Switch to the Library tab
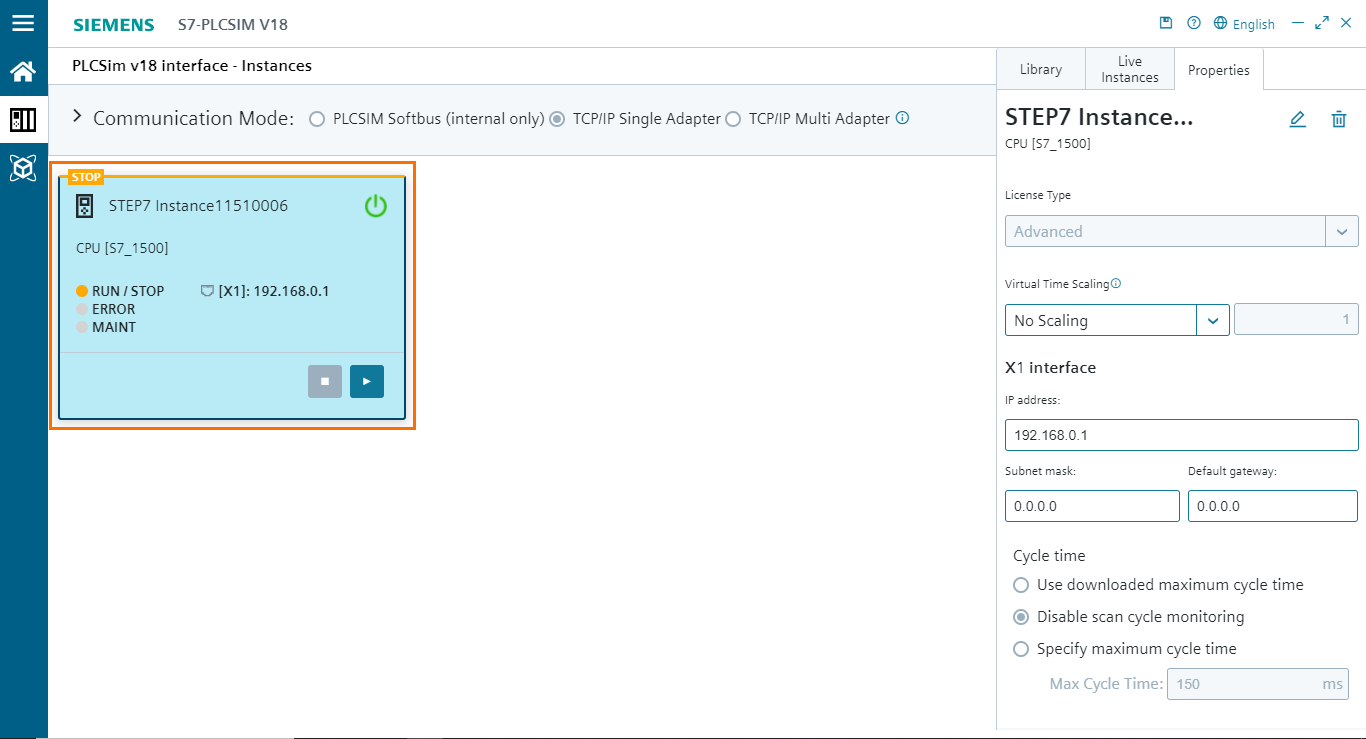1366x739 pixels. [x=1040, y=68]
